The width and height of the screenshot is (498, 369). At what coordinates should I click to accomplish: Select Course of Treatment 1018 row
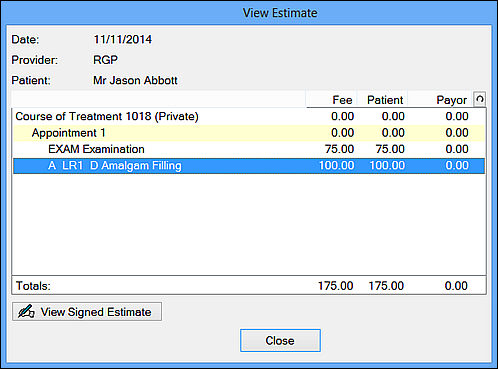(x=249, y=116)
